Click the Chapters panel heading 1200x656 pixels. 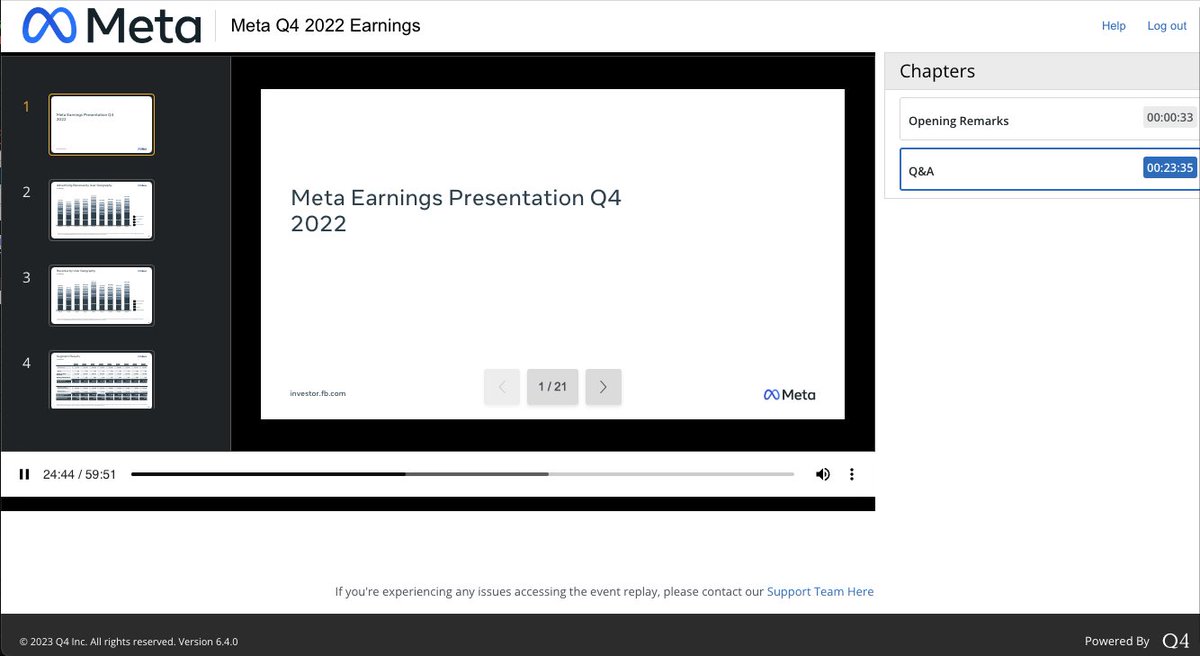point(937,71)
